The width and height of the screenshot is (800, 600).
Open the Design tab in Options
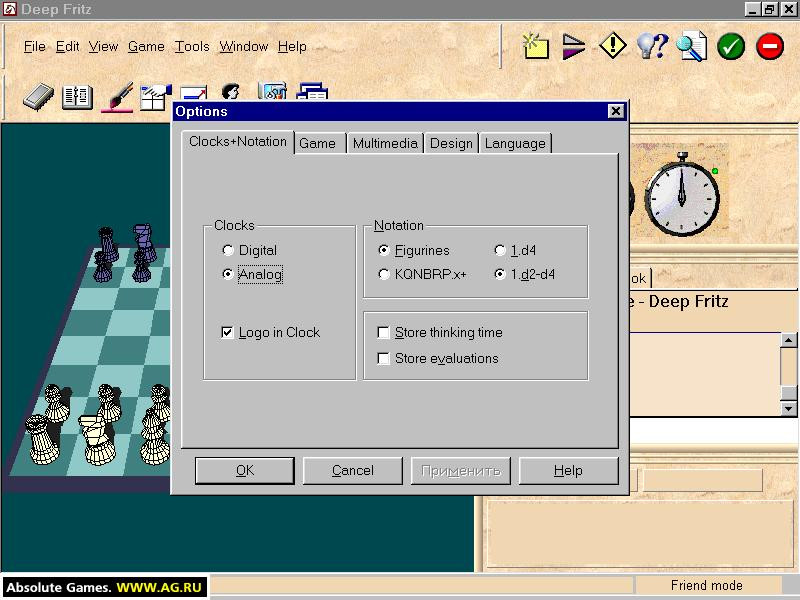pyautogui.click(x=452, y=143)
